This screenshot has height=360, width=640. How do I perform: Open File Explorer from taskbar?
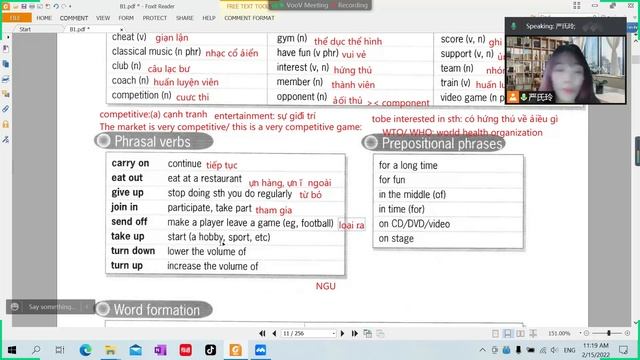[x=110, y=350]
